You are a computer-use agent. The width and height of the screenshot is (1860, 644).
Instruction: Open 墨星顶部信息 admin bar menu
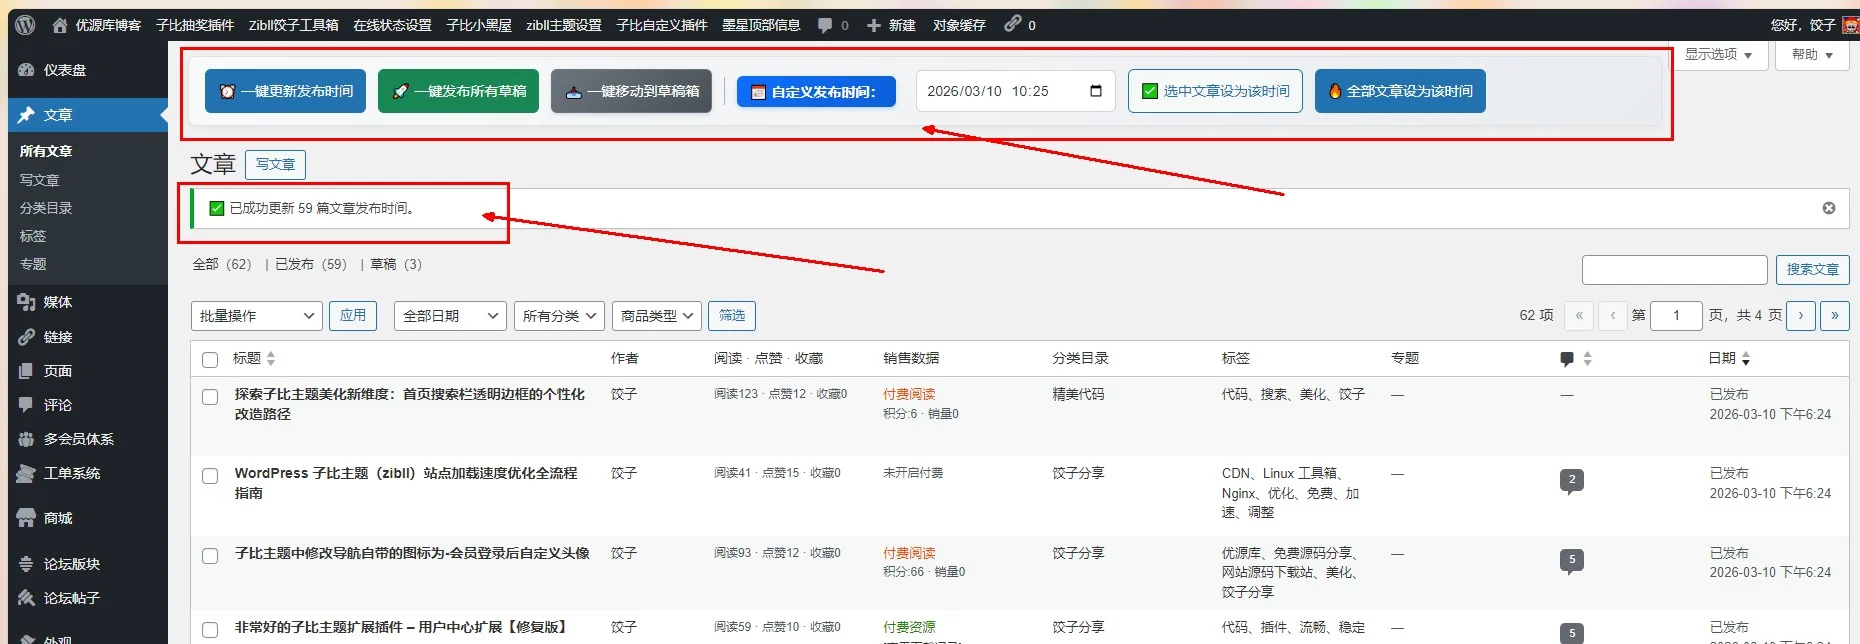[x=761, y=25]
